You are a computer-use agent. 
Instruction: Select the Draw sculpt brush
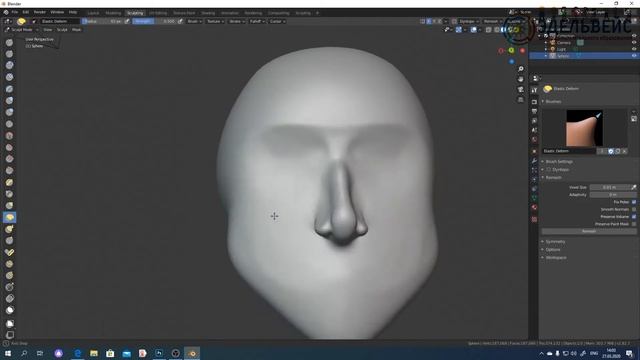pos(9,42)
